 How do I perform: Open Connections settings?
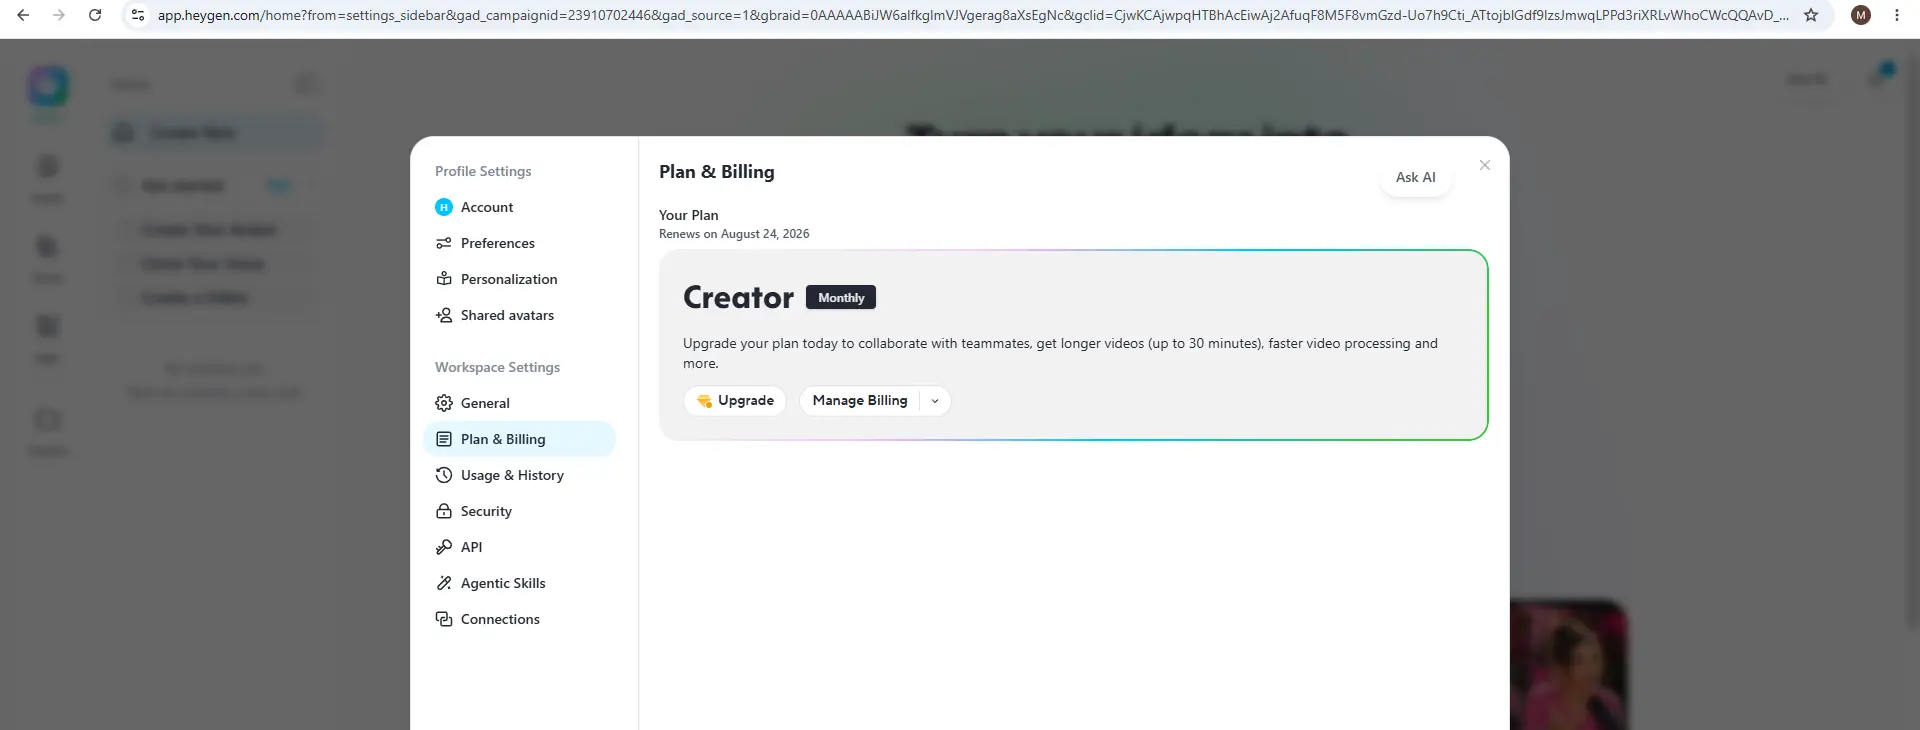pyautogui.click(x=519, y=619)
